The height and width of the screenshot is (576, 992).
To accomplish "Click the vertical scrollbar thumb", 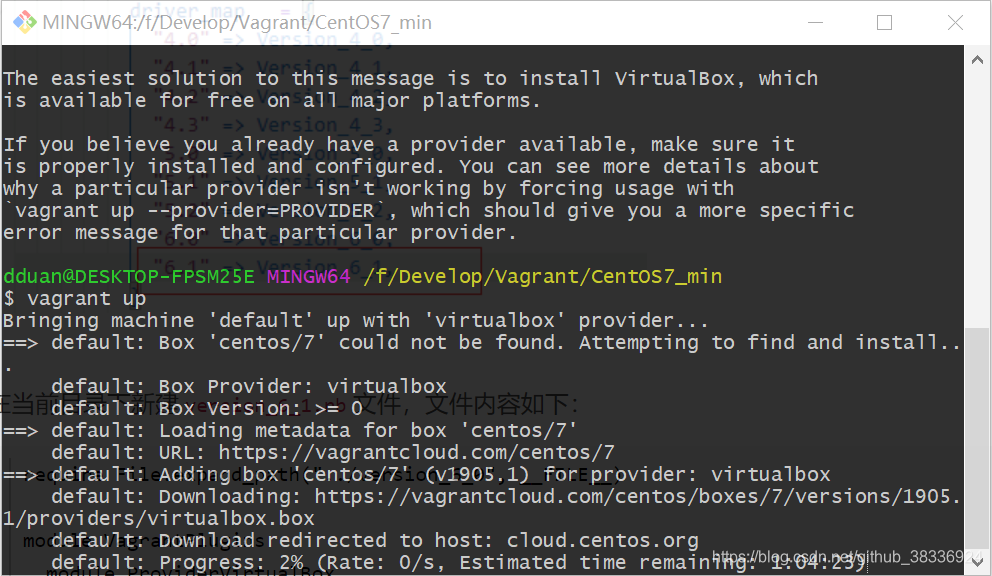I will (977, 437).
